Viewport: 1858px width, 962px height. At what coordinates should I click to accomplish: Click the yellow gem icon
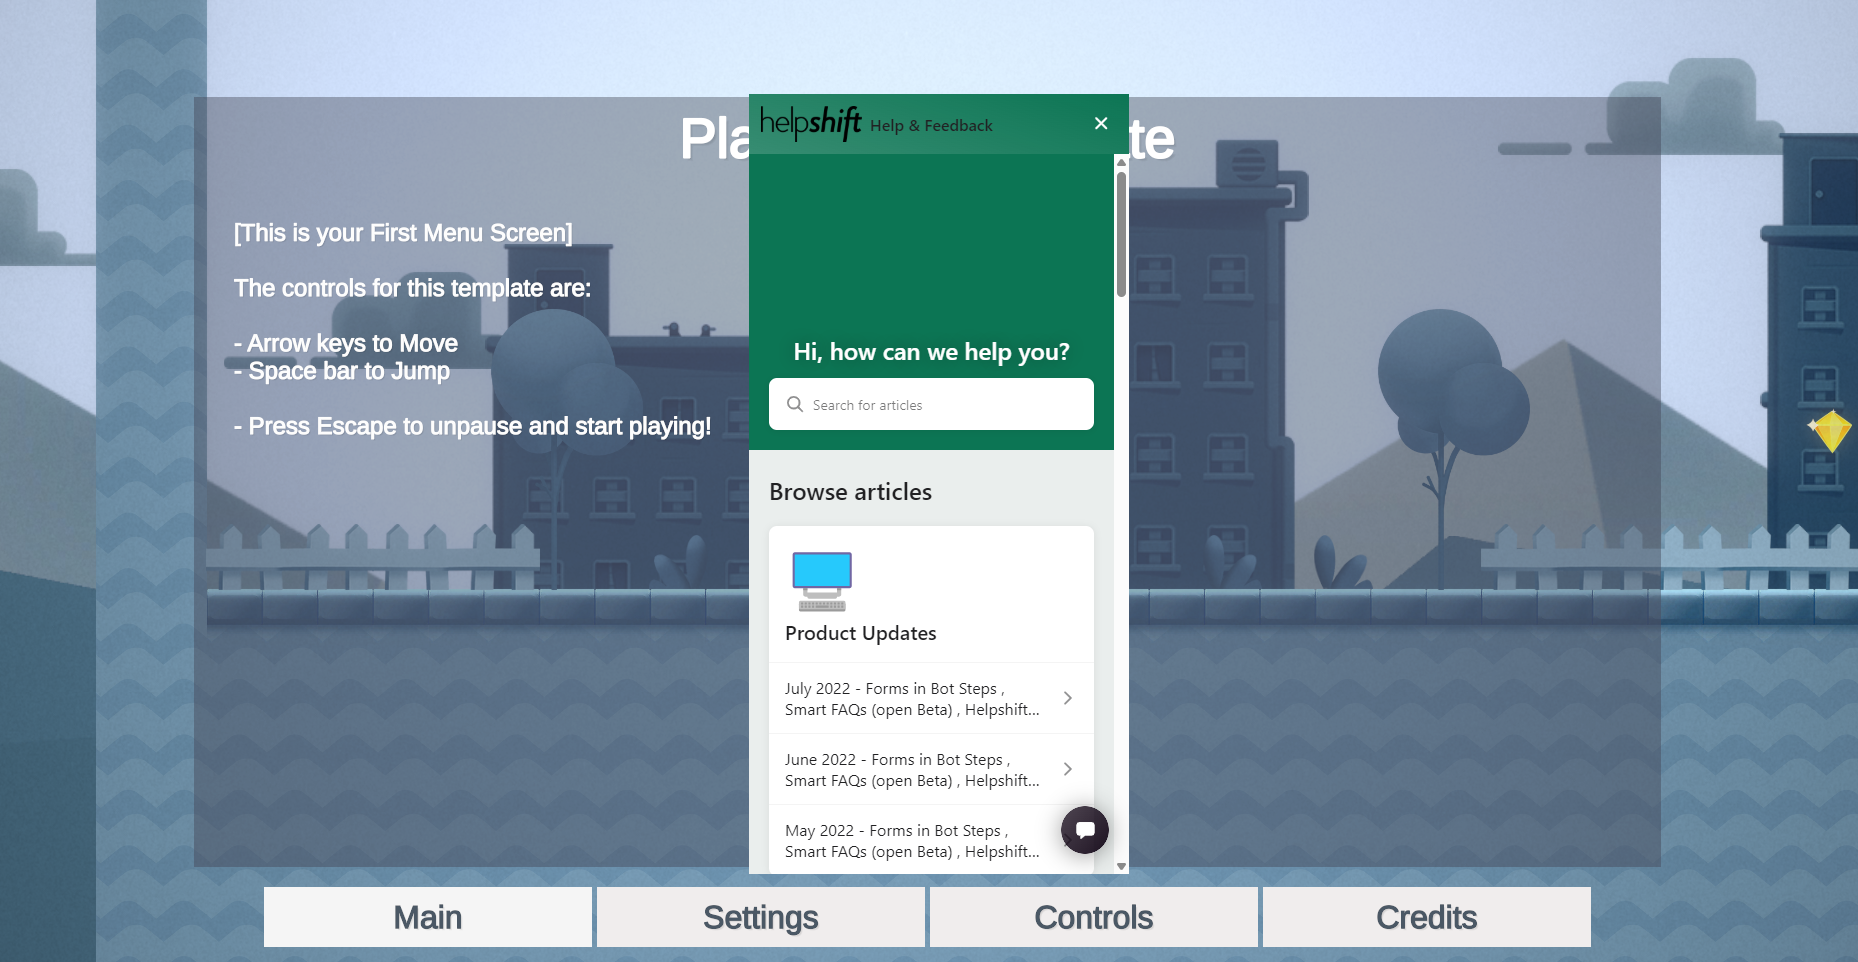pyautogui.click(x=1831, y=431)
